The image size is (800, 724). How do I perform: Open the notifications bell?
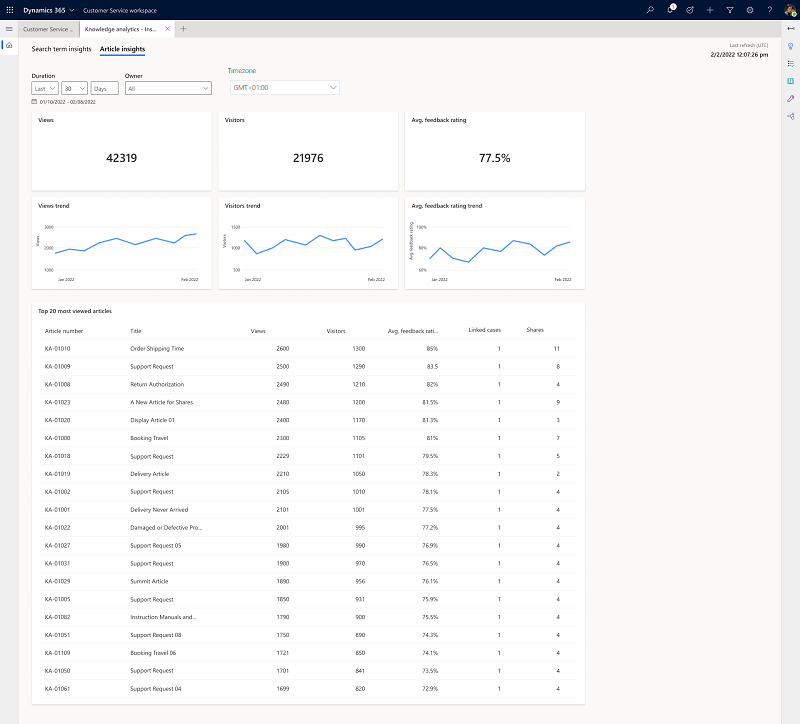click(x=670, y=10)
